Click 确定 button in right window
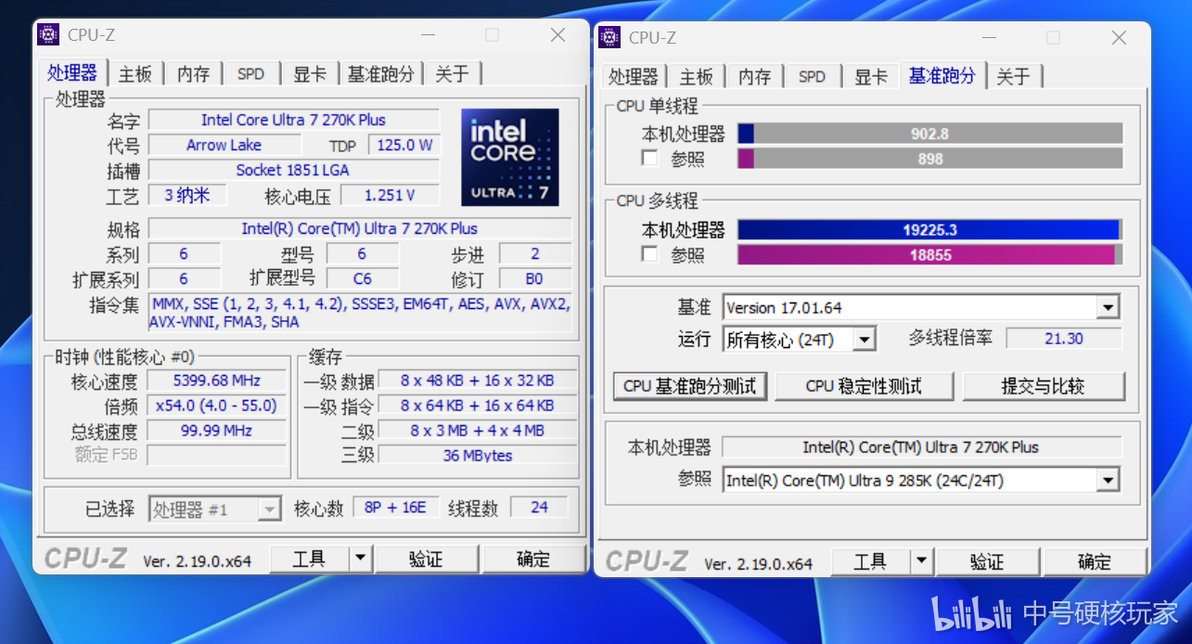 click(x=1094, y=562)
